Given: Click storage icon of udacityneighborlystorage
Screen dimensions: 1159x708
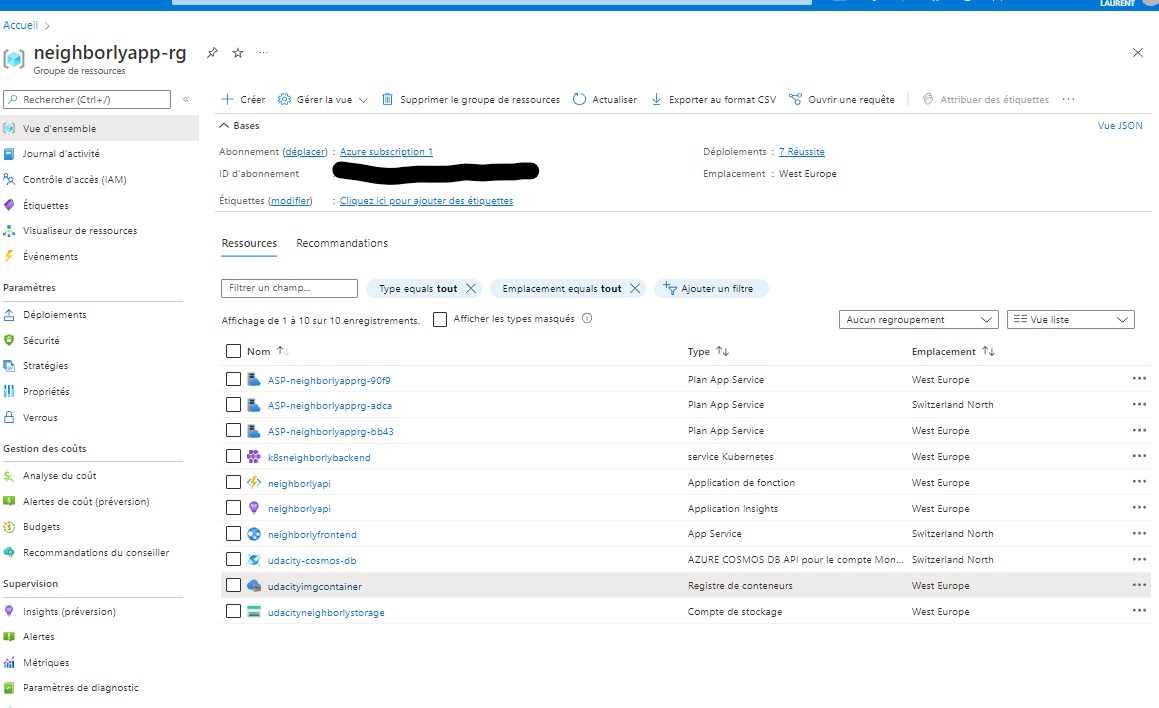Looking at the screenshot, I should click(x=254, y=611).
